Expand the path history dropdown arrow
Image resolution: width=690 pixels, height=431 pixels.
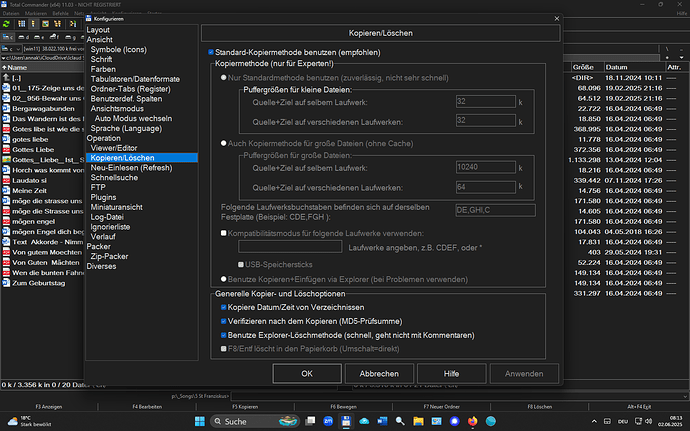click(682, 58)
